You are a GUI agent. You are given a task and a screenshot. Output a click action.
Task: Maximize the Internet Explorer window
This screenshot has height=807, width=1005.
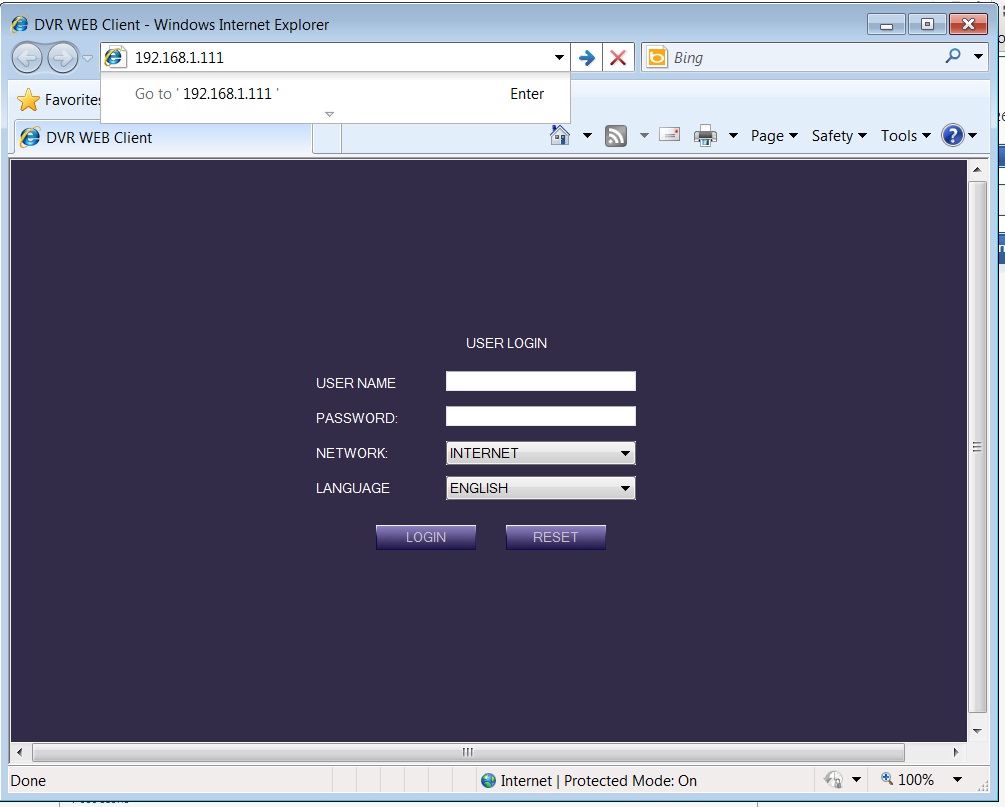[x=927, y=25]
